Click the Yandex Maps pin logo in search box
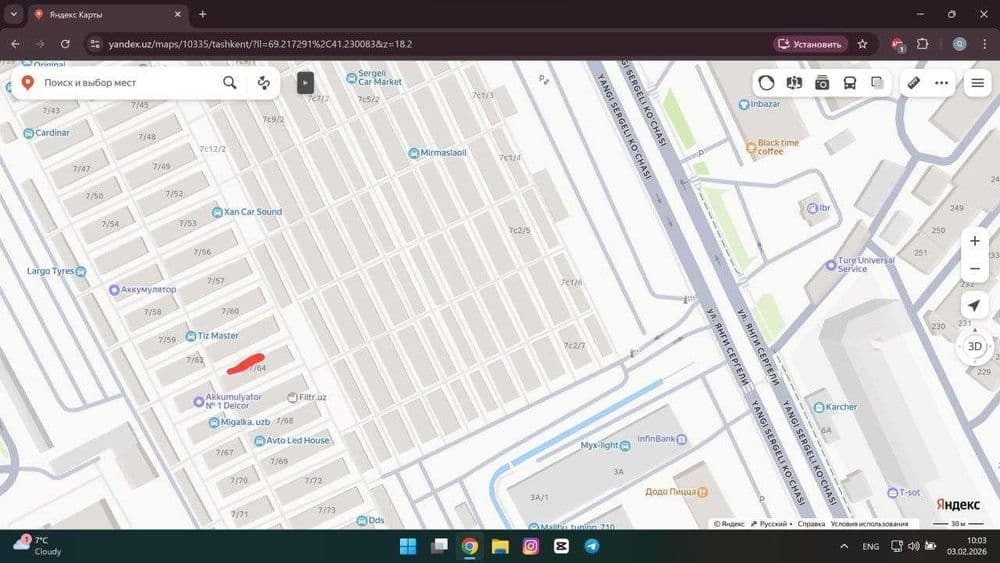 27,83
